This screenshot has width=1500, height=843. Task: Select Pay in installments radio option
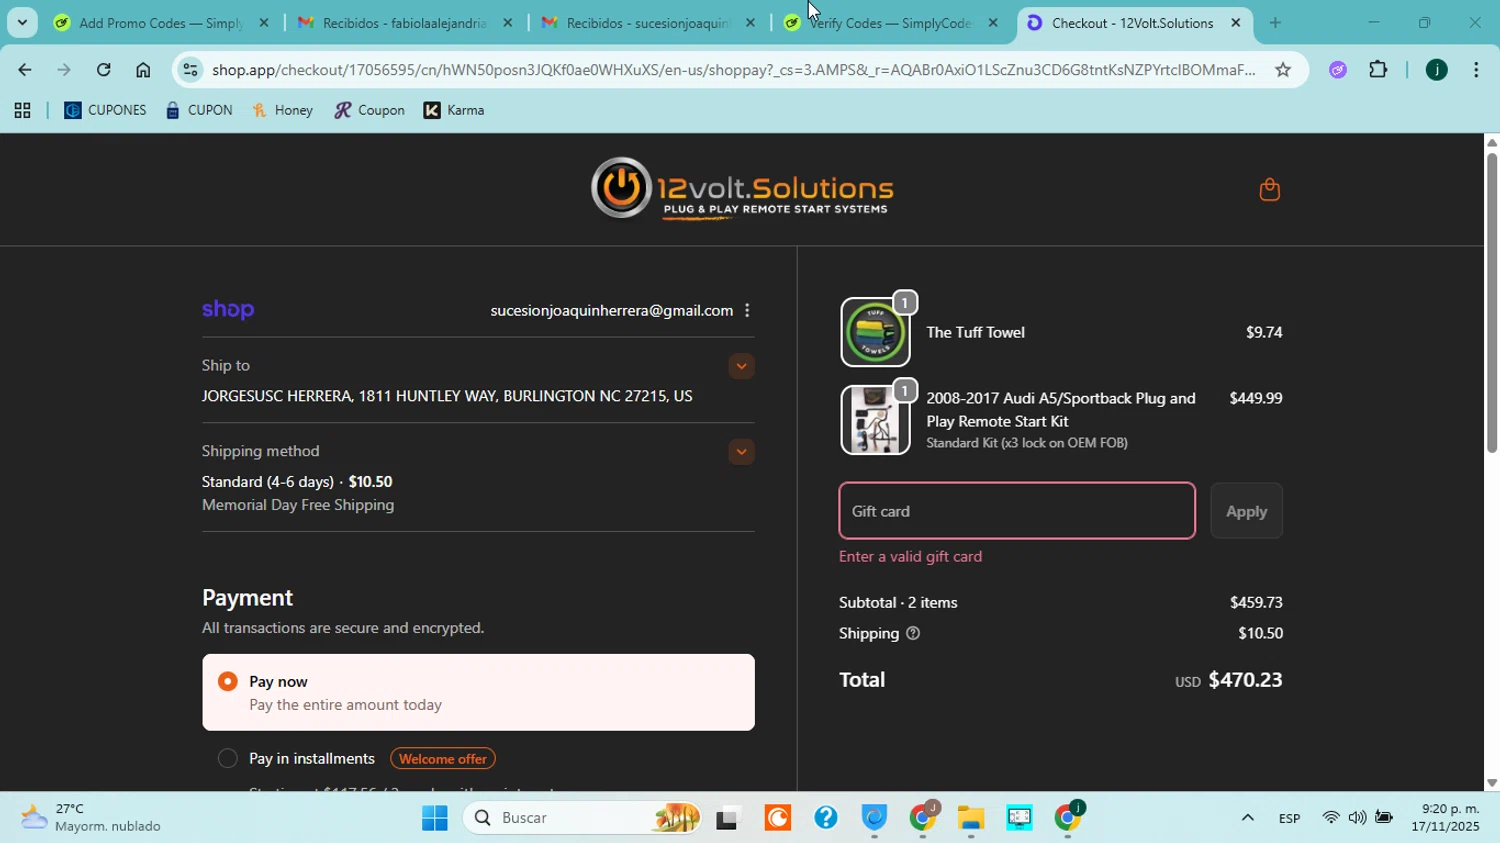coord(228,759)
